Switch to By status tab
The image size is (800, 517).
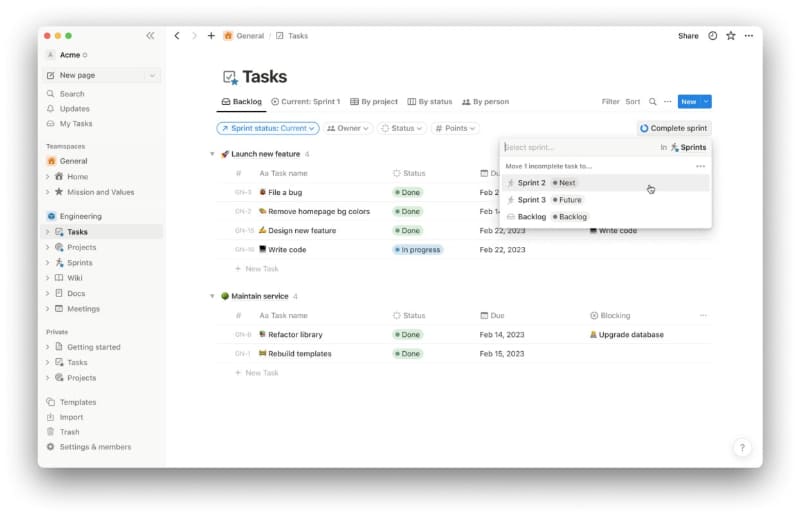pyautogui.click(x=430, y=102)
